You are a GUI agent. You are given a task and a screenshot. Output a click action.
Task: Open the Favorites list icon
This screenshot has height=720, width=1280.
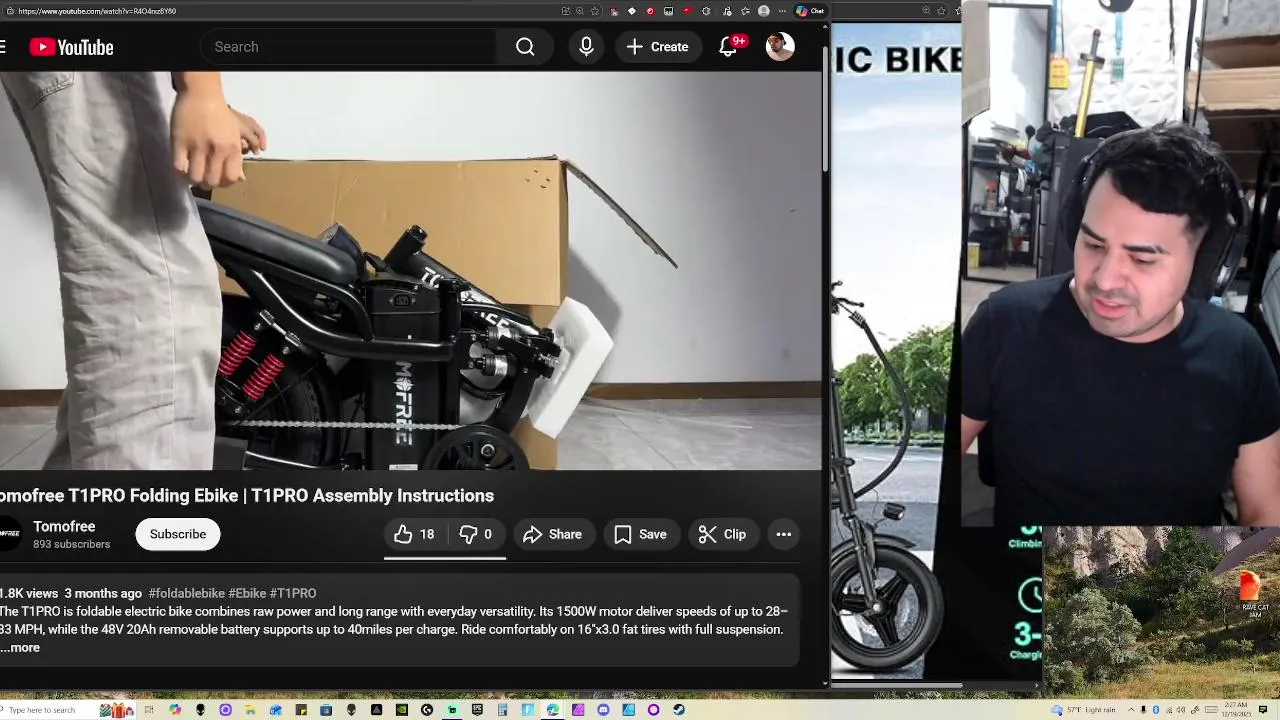(x=745, y=11)
